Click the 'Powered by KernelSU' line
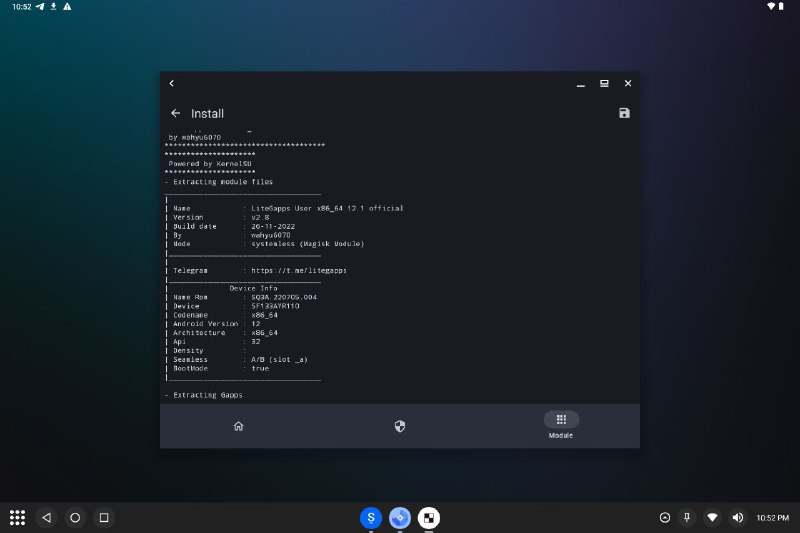The width and height of the screenshot is (800, 533). pos(210,164)
